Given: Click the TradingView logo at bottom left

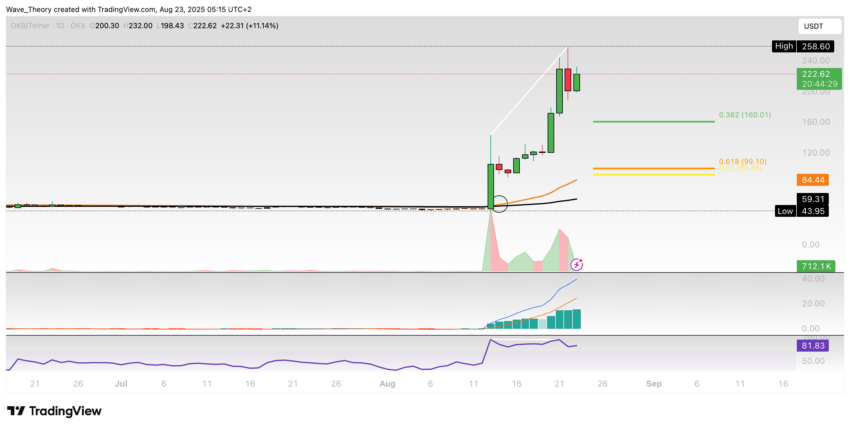Looking at the screenshot, I should click(54, 411).
